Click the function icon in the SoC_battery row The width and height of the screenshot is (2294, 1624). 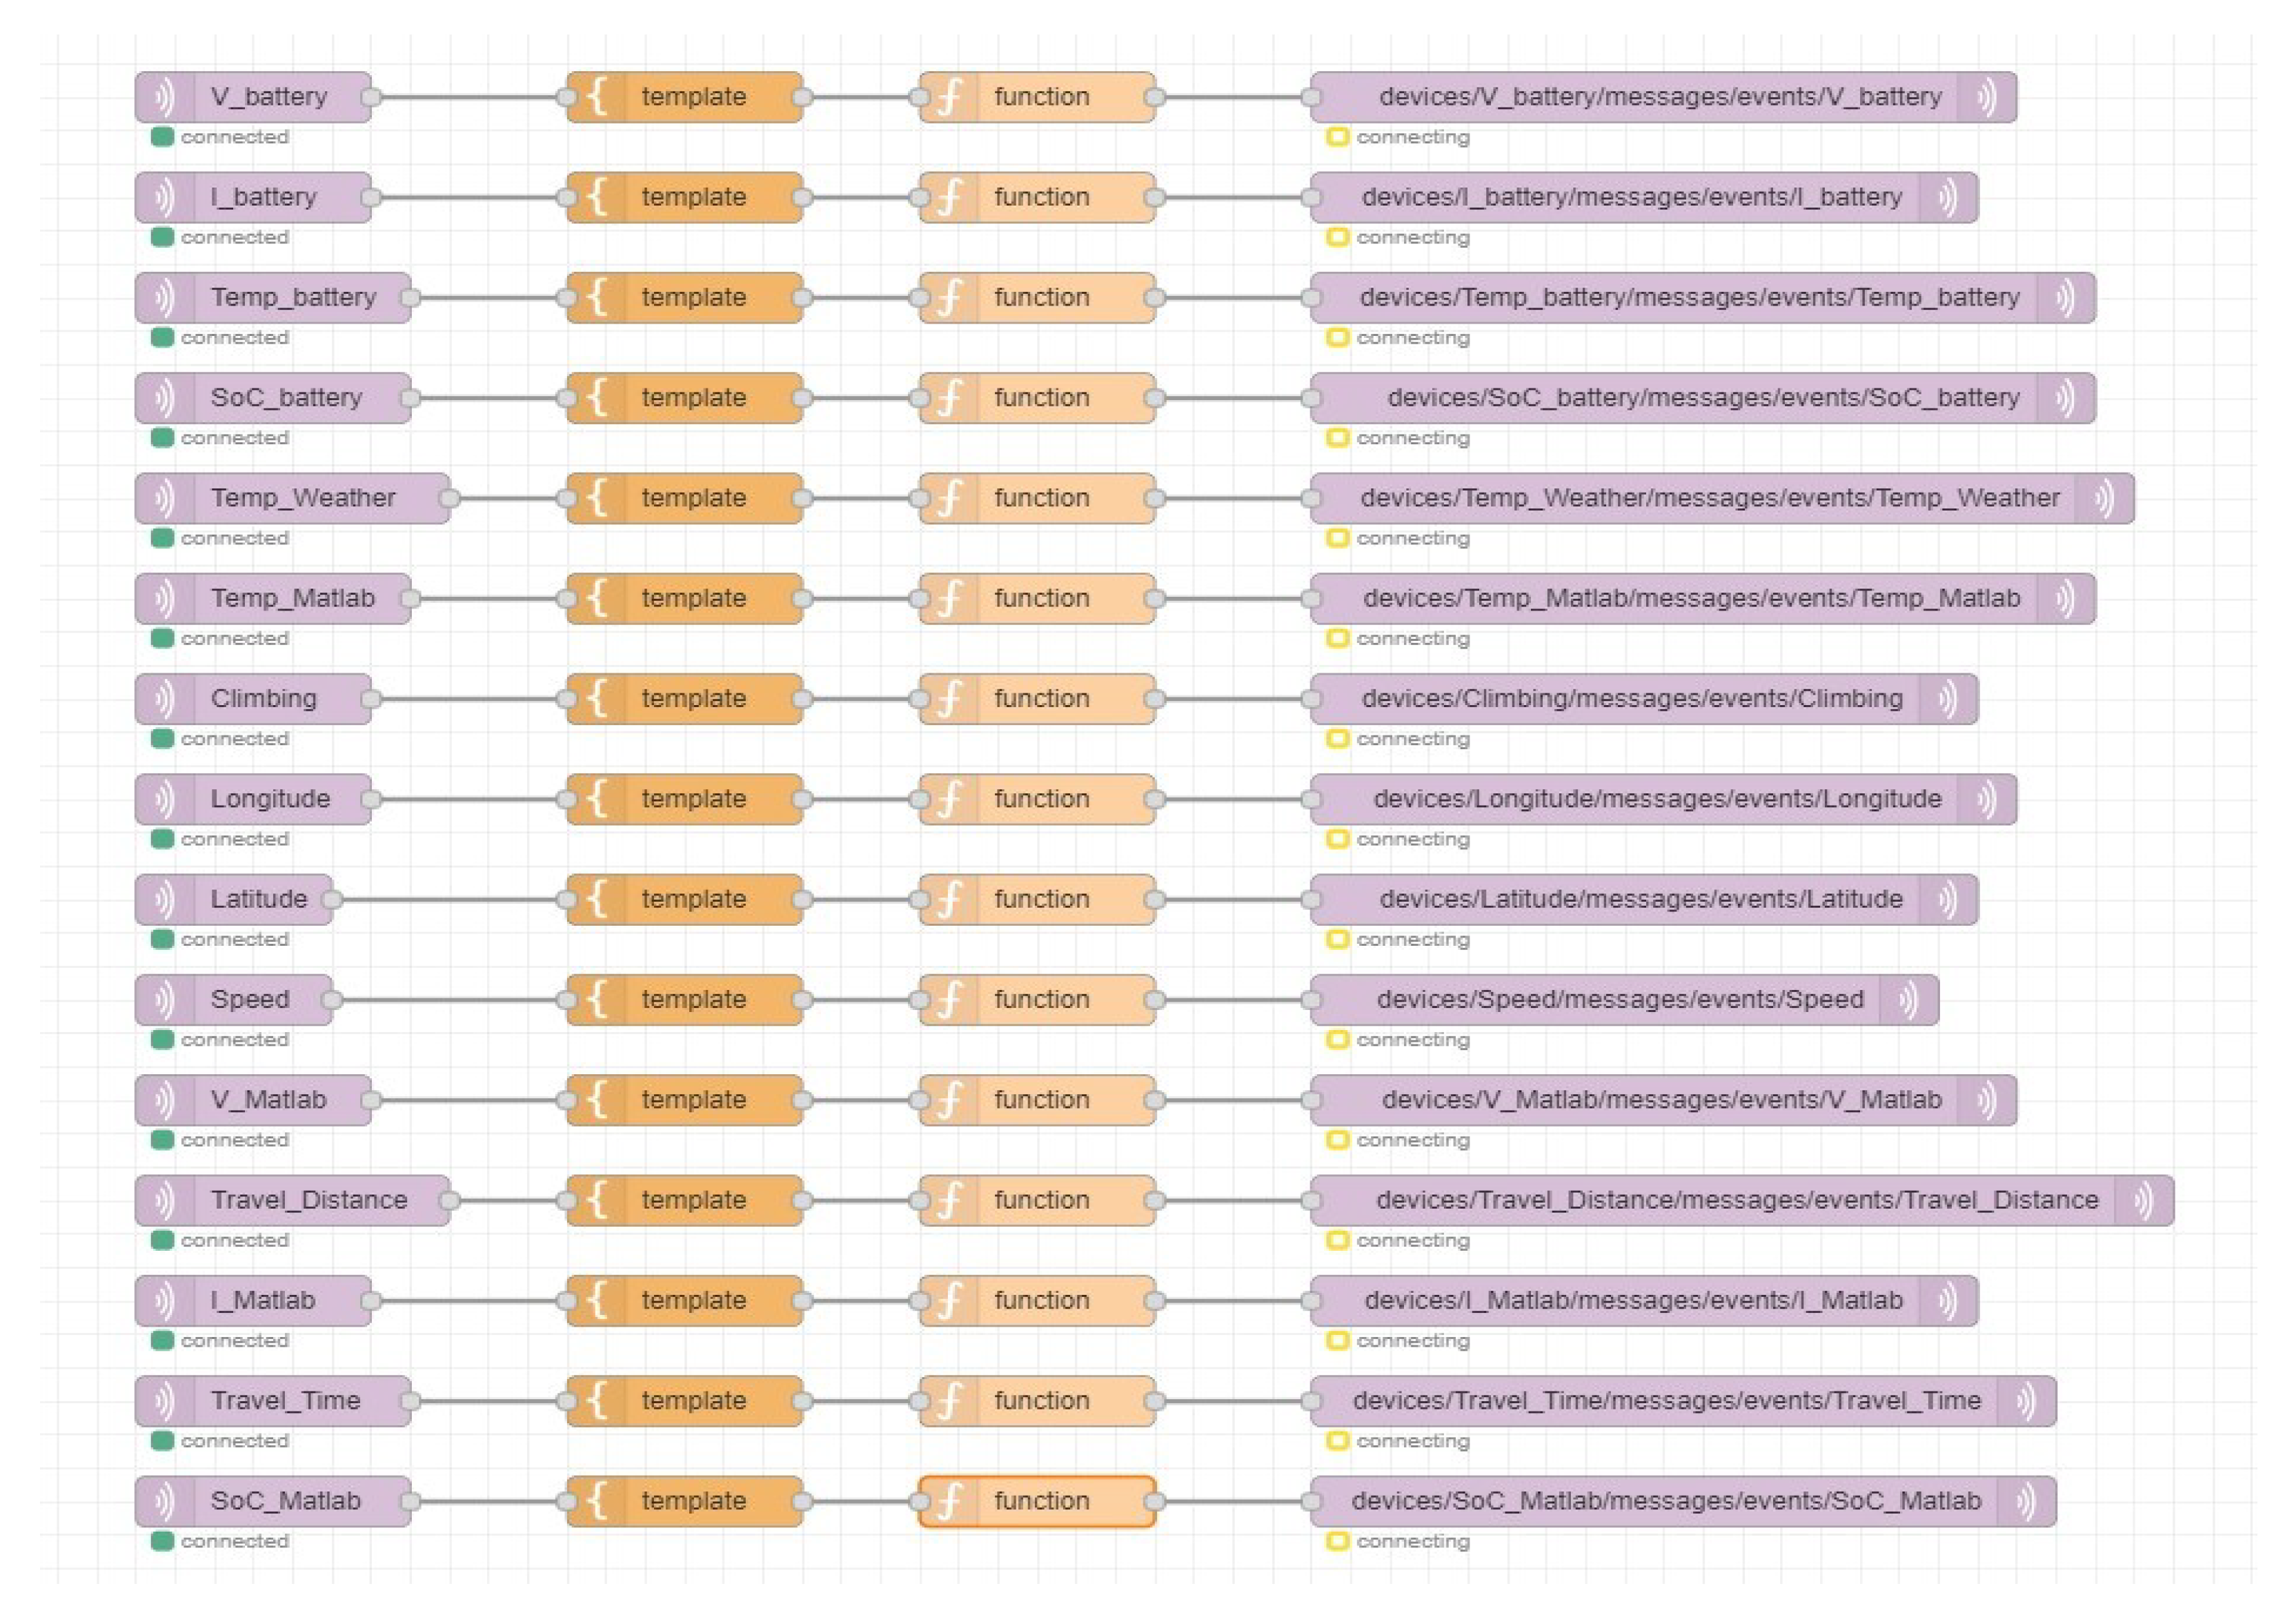click(x=949, y=398)
